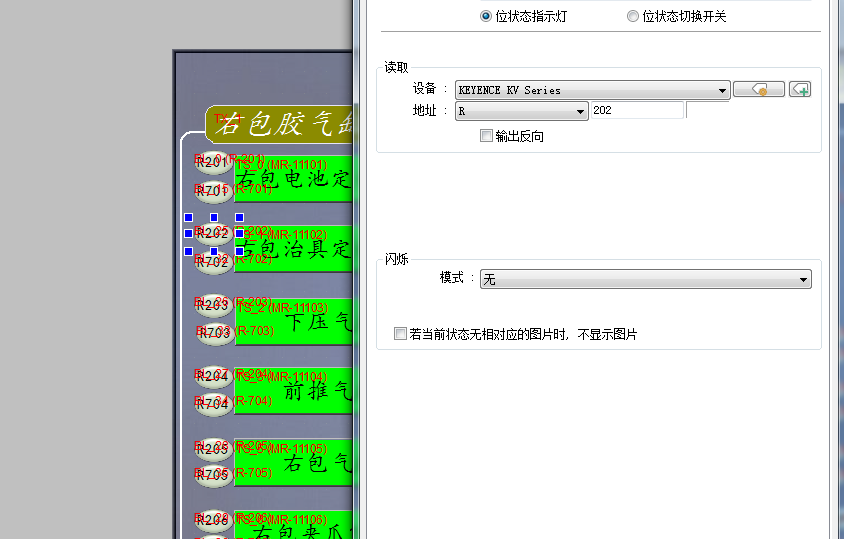Click the R702 indicator lamp
This screenshot has height=539, width=844.
(213, 262)
